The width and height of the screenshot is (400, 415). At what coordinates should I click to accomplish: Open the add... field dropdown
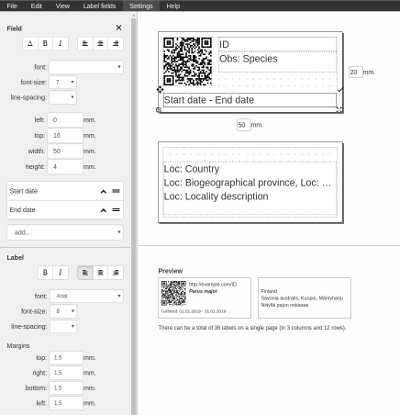pyautogui.click(x=65, y=232)
